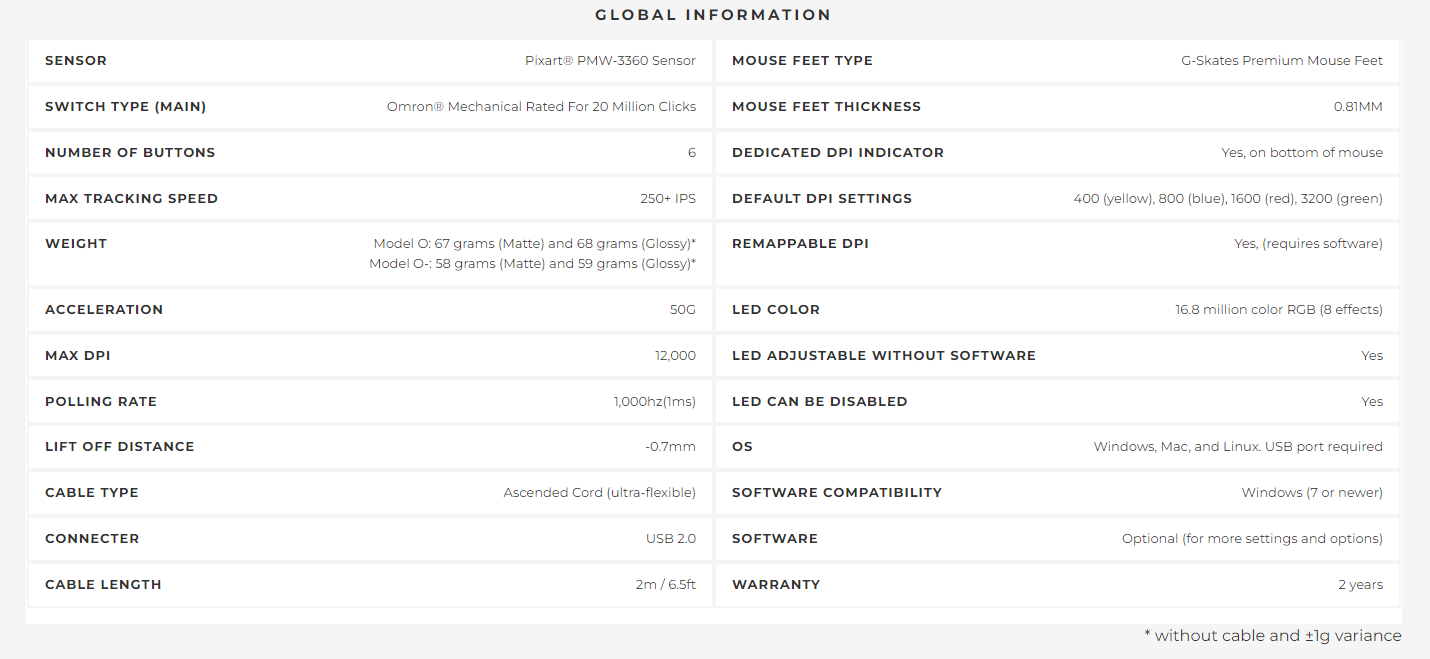The height and width of the screenshot is (659, 1430).
Task: Select the Switch Type (Main) label
Action: 126,107
